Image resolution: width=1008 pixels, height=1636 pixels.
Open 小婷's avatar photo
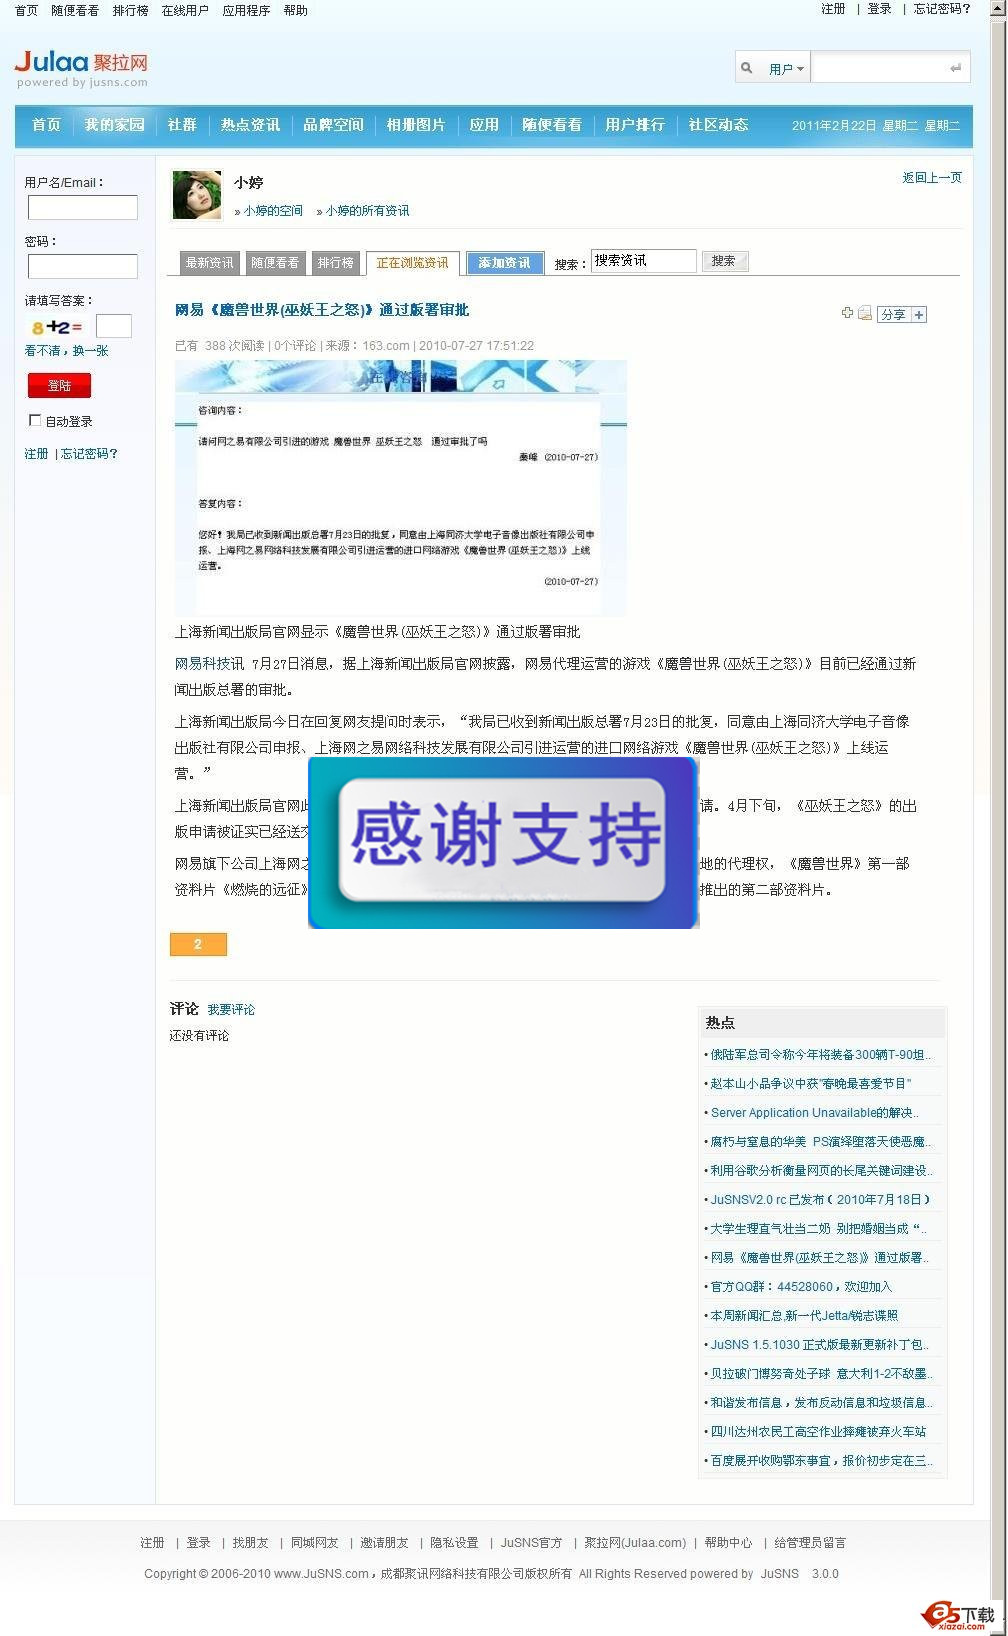coord(197,195)
